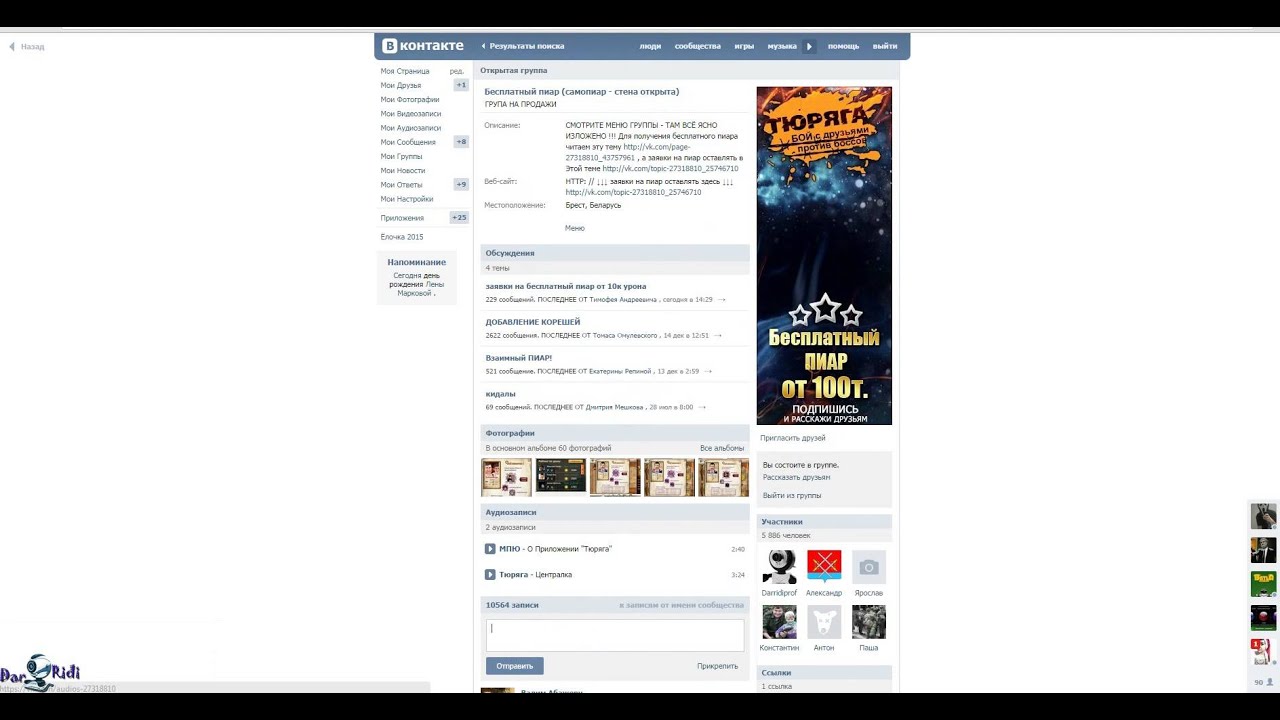Screen dimensions: 1280x720
Task: Open topic Взаимный ПИАР!
Action: [x=519, y=358]
